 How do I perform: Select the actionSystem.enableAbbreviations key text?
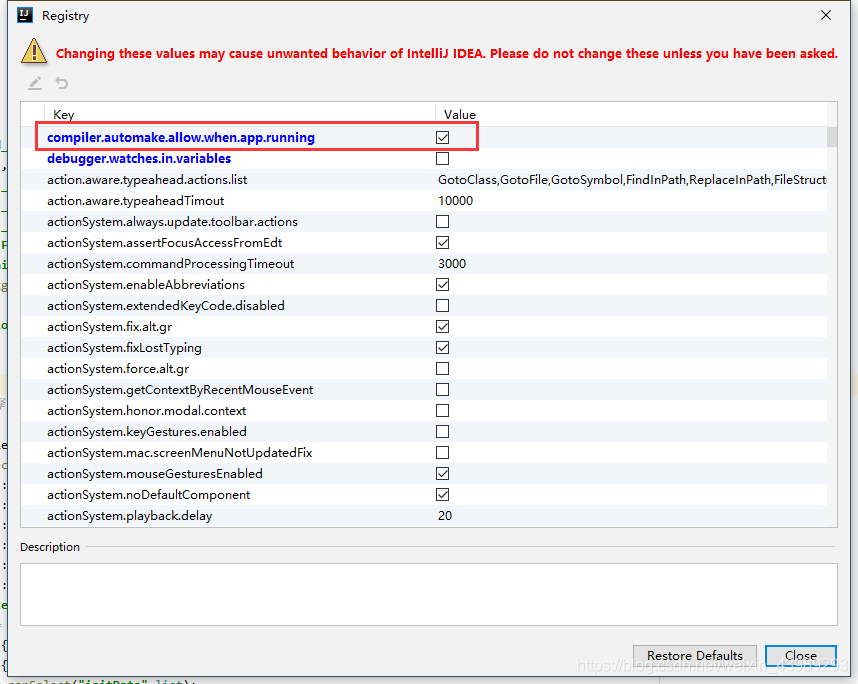click(x=146, y=285)
